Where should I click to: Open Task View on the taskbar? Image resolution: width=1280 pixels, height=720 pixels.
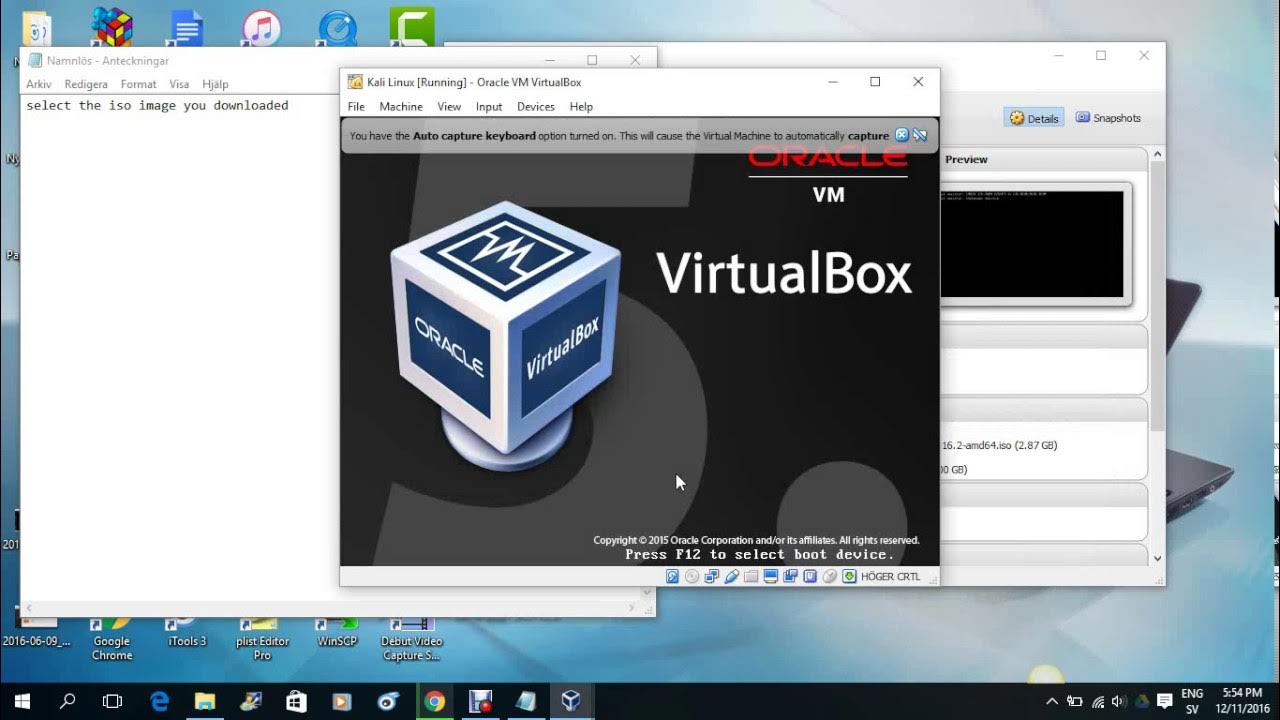click(x=113, y=701)
